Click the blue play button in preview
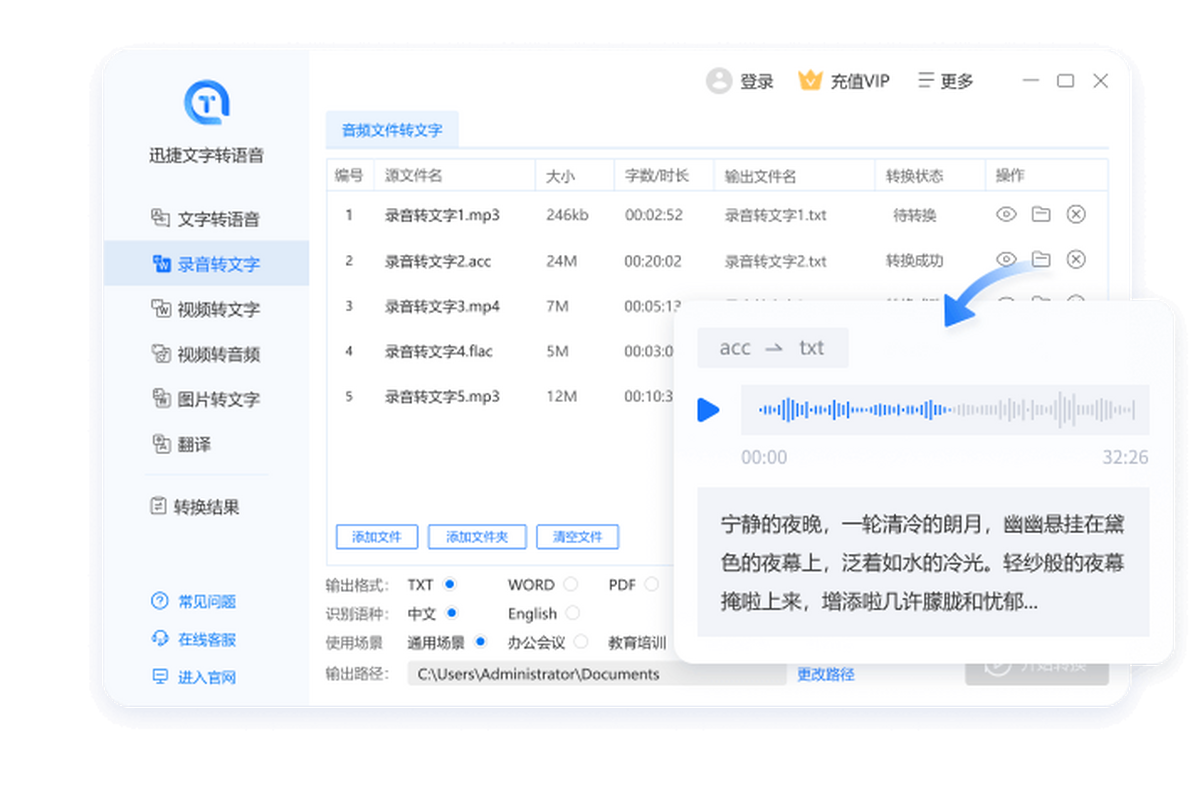1200x788 pixels. (x=708, y=410)
